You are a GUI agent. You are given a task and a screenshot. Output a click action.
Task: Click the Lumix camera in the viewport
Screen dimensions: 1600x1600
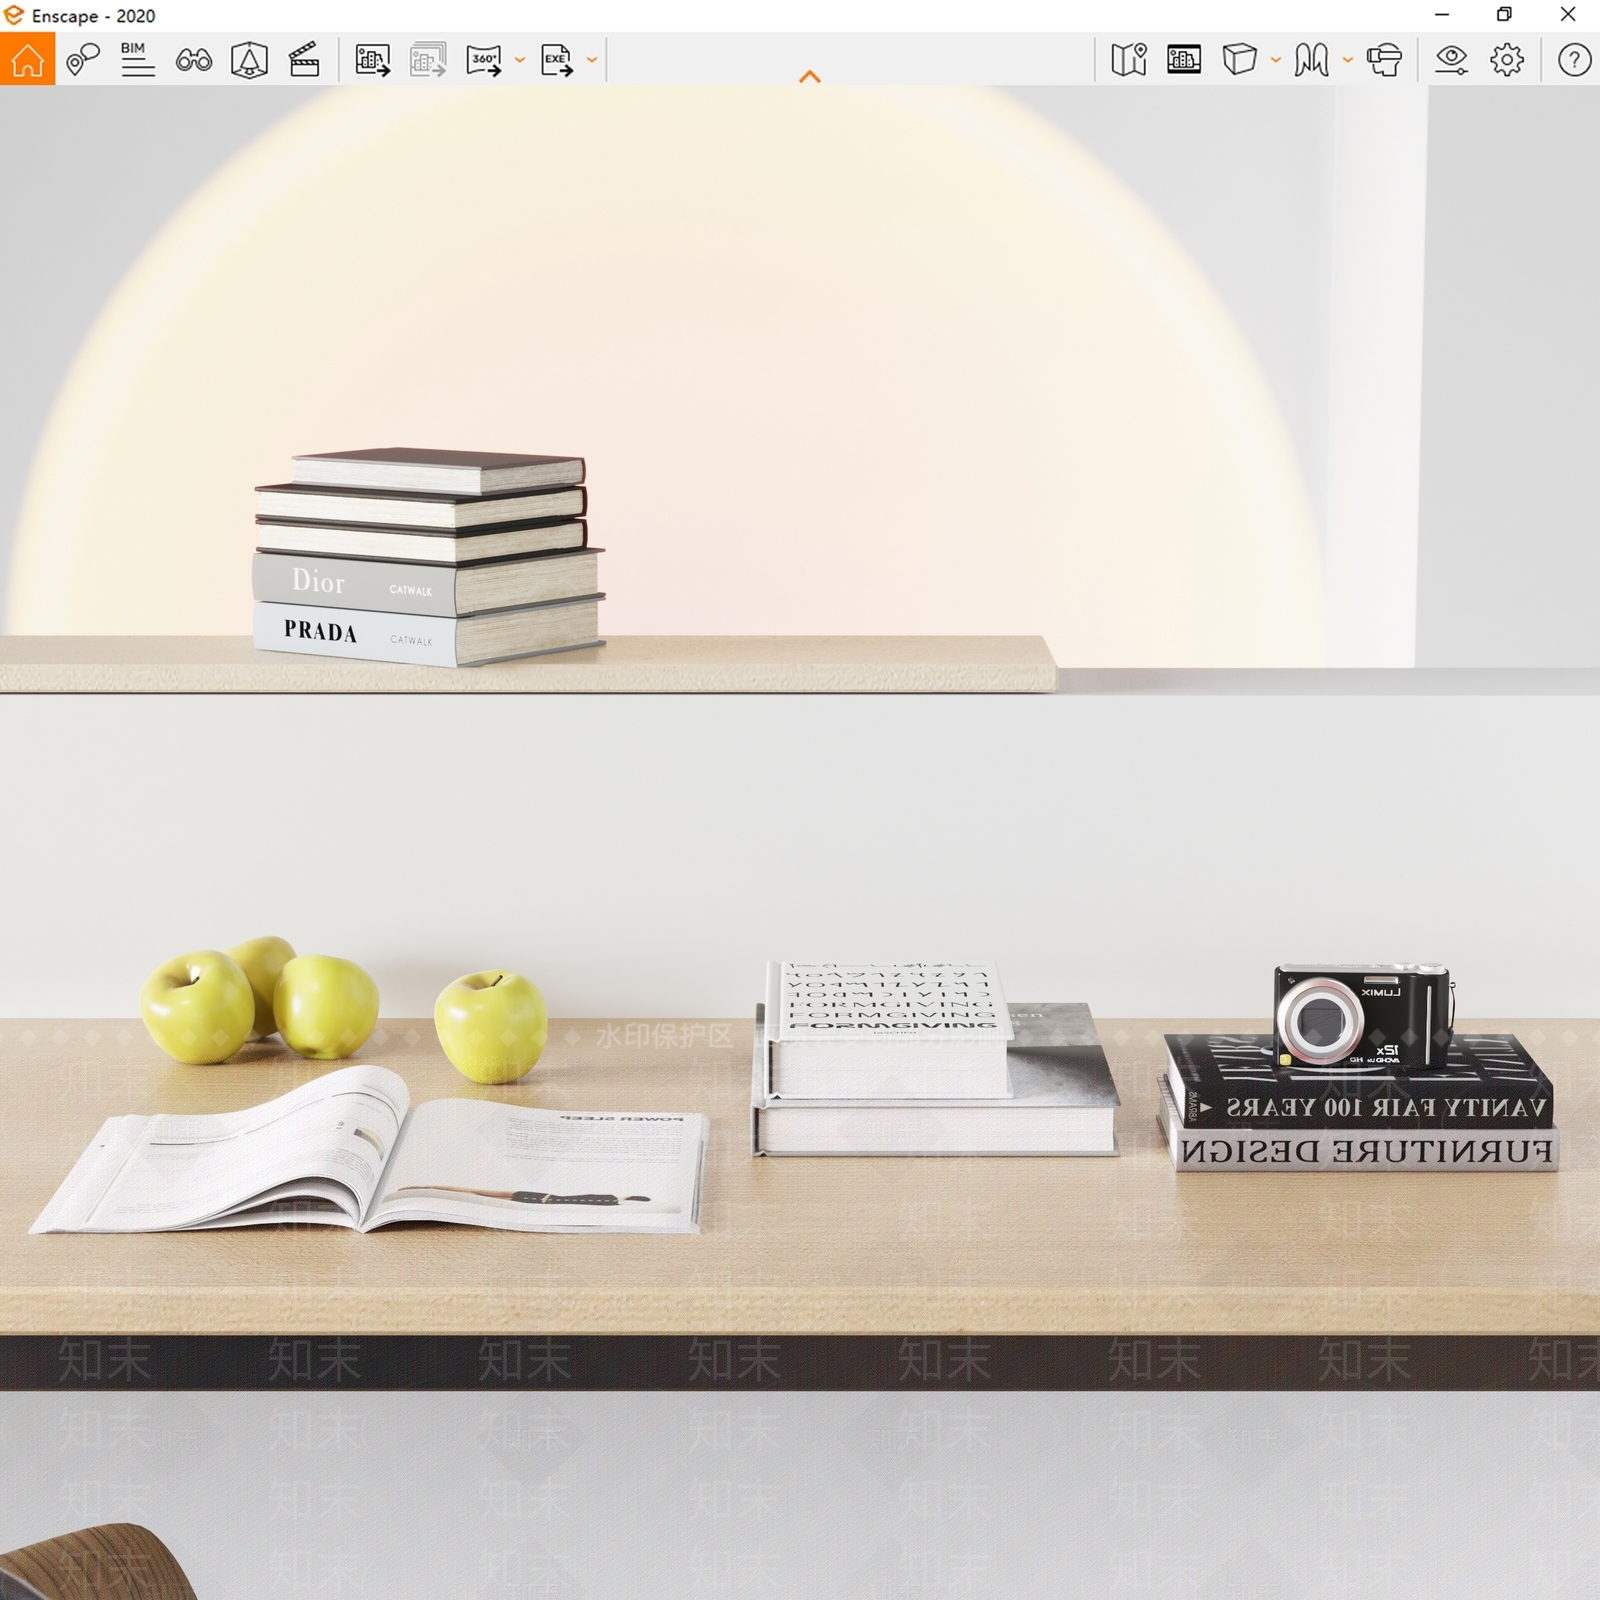[x=1363, y=1016]
